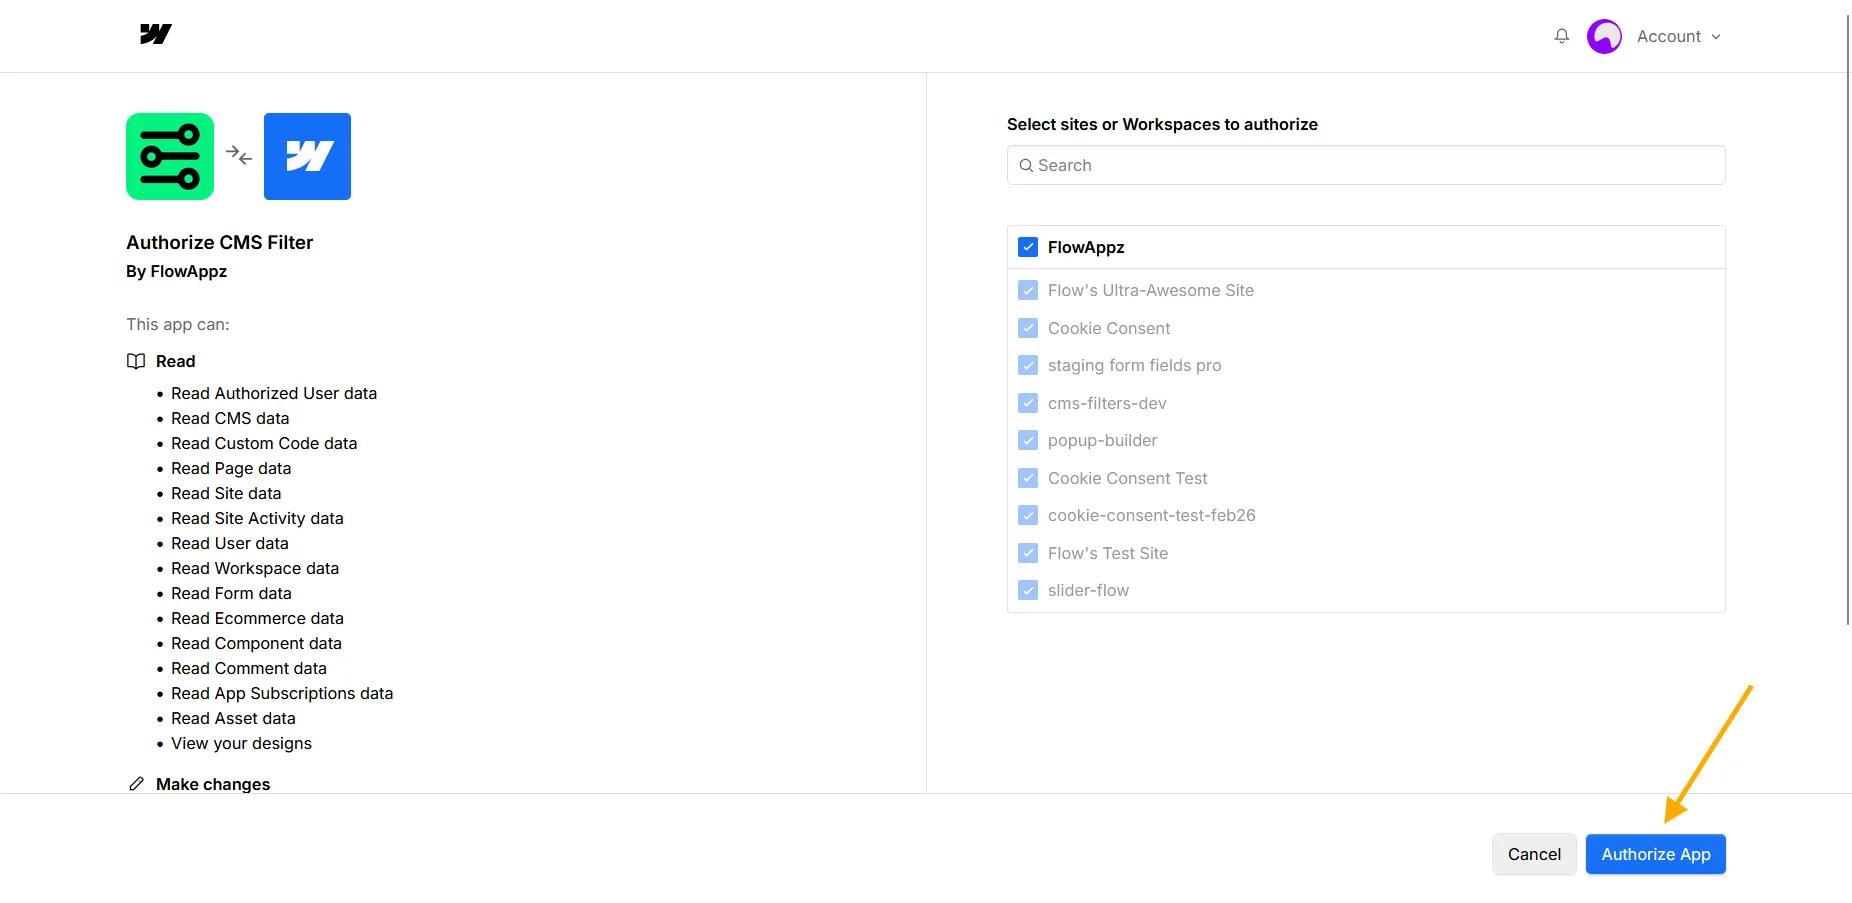Screen dimensions: 1852x903
Task: Click the green CMS Filter app icon
Action: point(170,156)
